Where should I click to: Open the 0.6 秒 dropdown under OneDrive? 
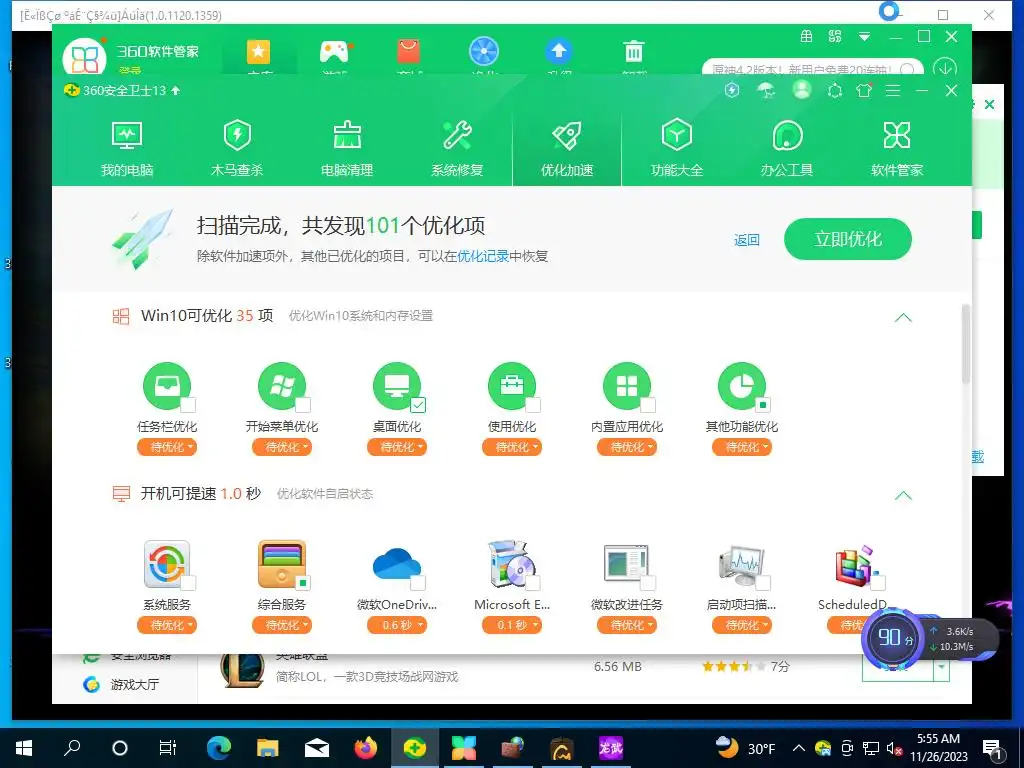tap(397, 625)
